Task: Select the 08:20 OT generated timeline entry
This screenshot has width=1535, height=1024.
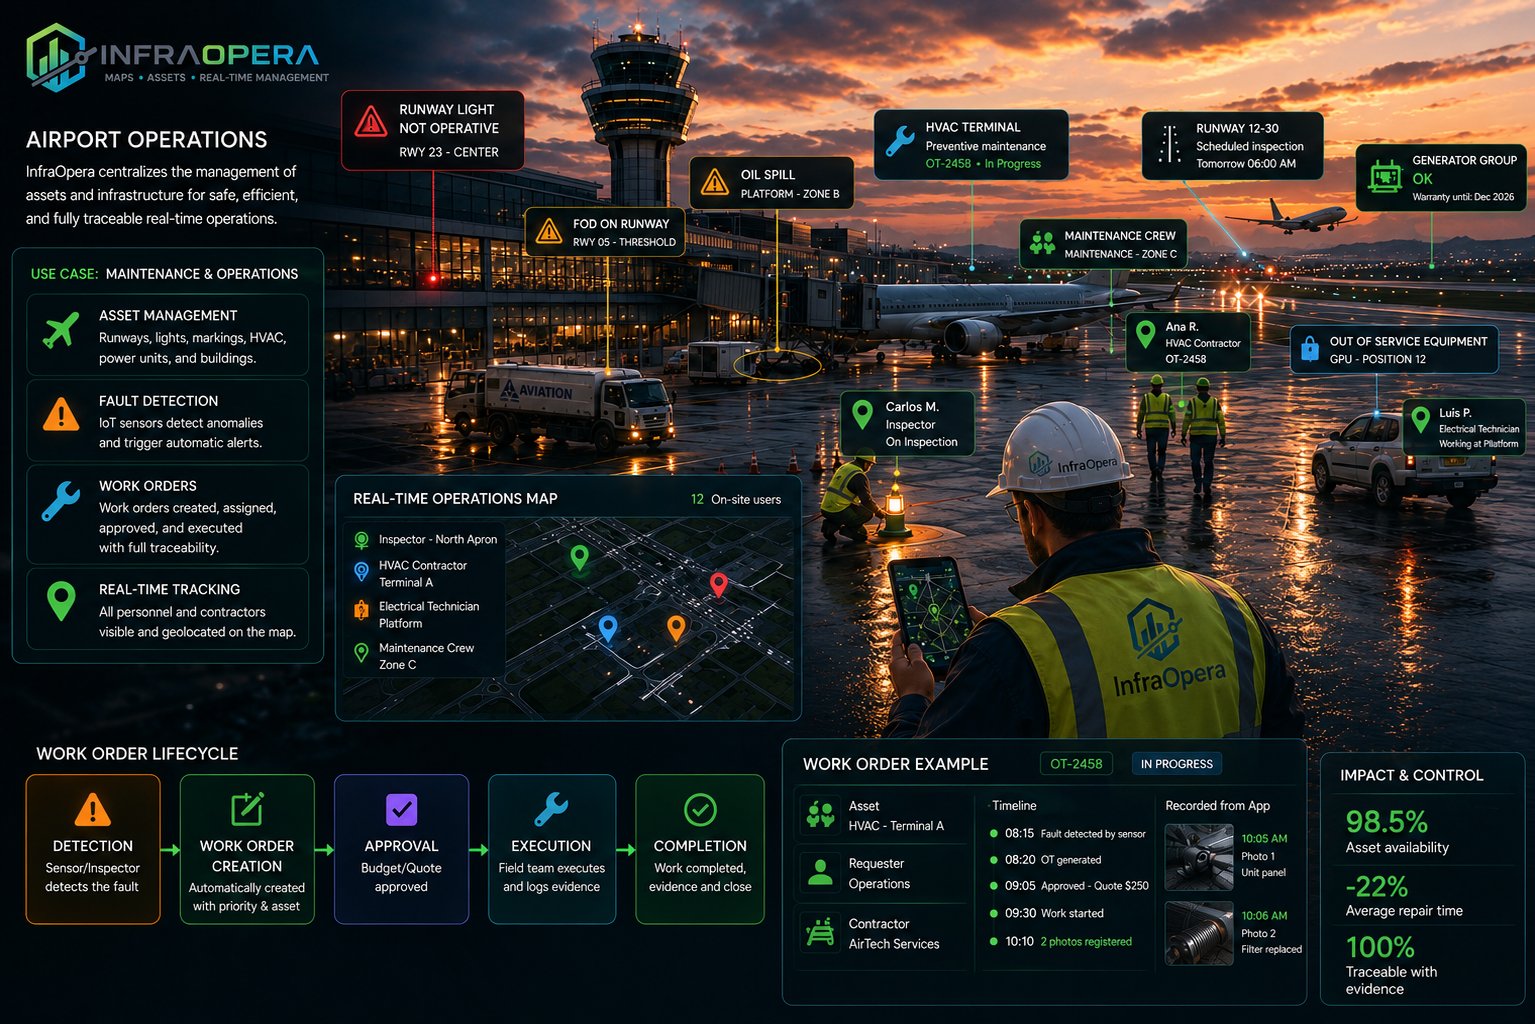Action: coord(1046,860)
